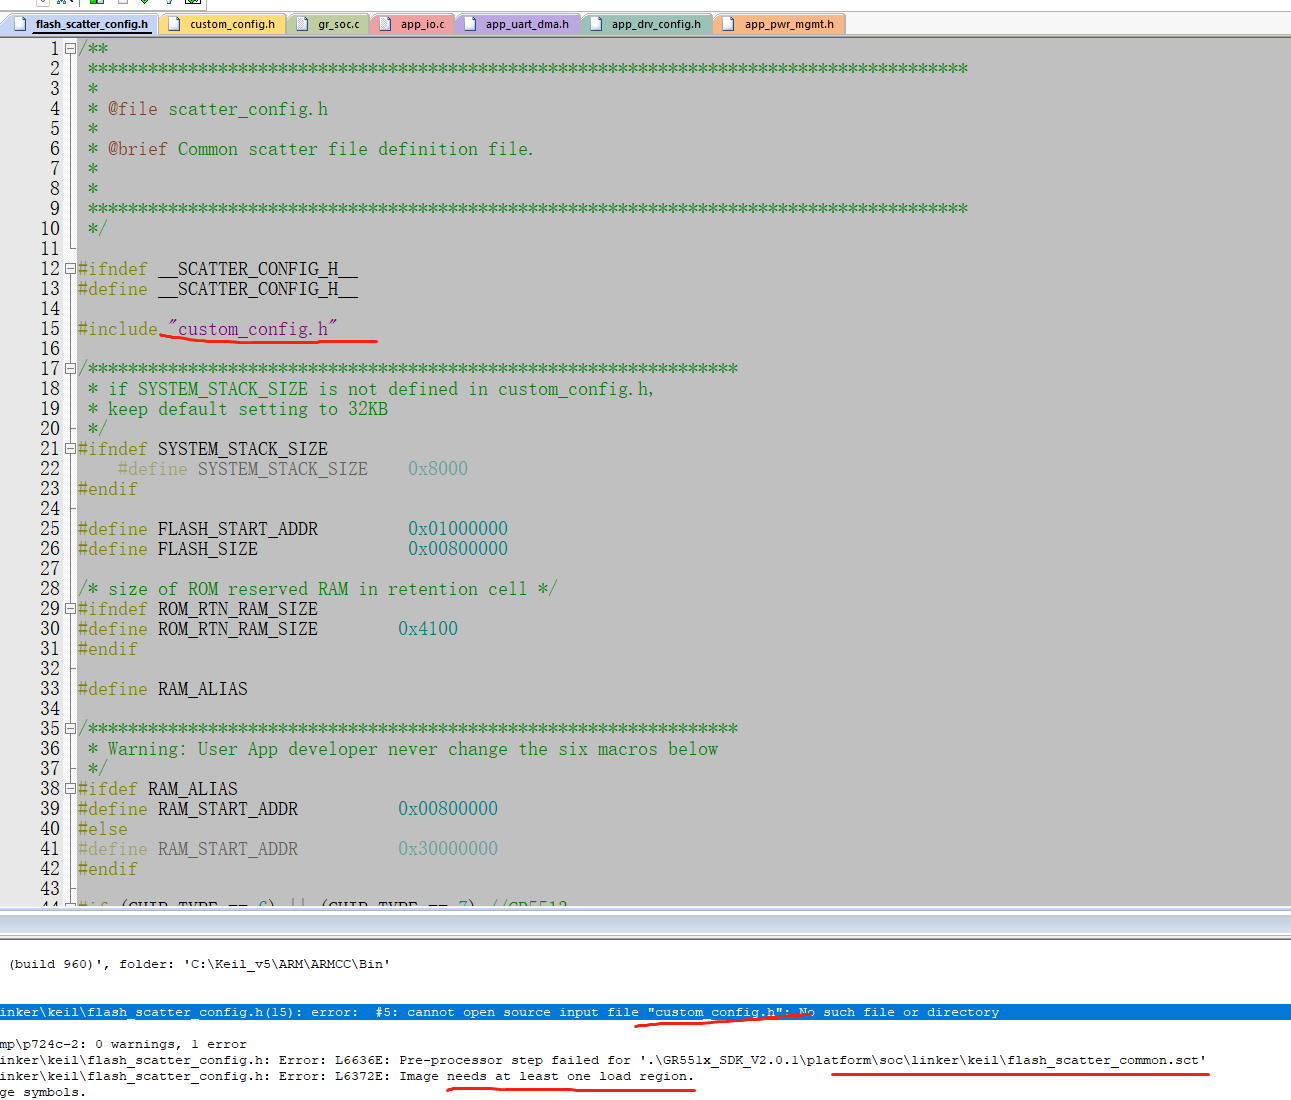Screen dimensions: 1291x1100
Task: Click the #include "custom_config.h" line
Action: point(208,328)
